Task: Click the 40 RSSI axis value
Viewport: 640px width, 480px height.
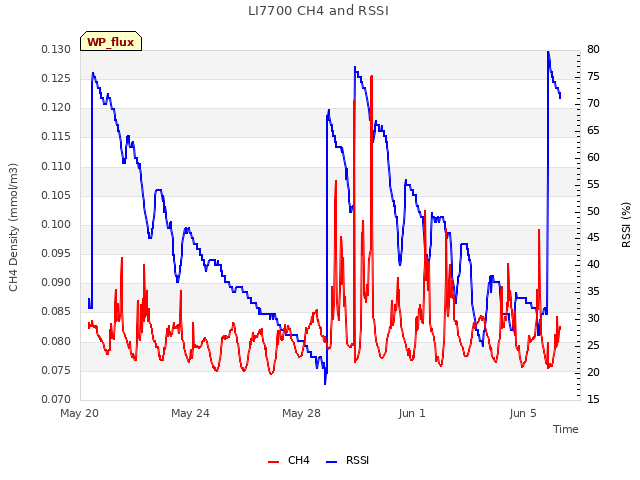Action: coord(593,264)
